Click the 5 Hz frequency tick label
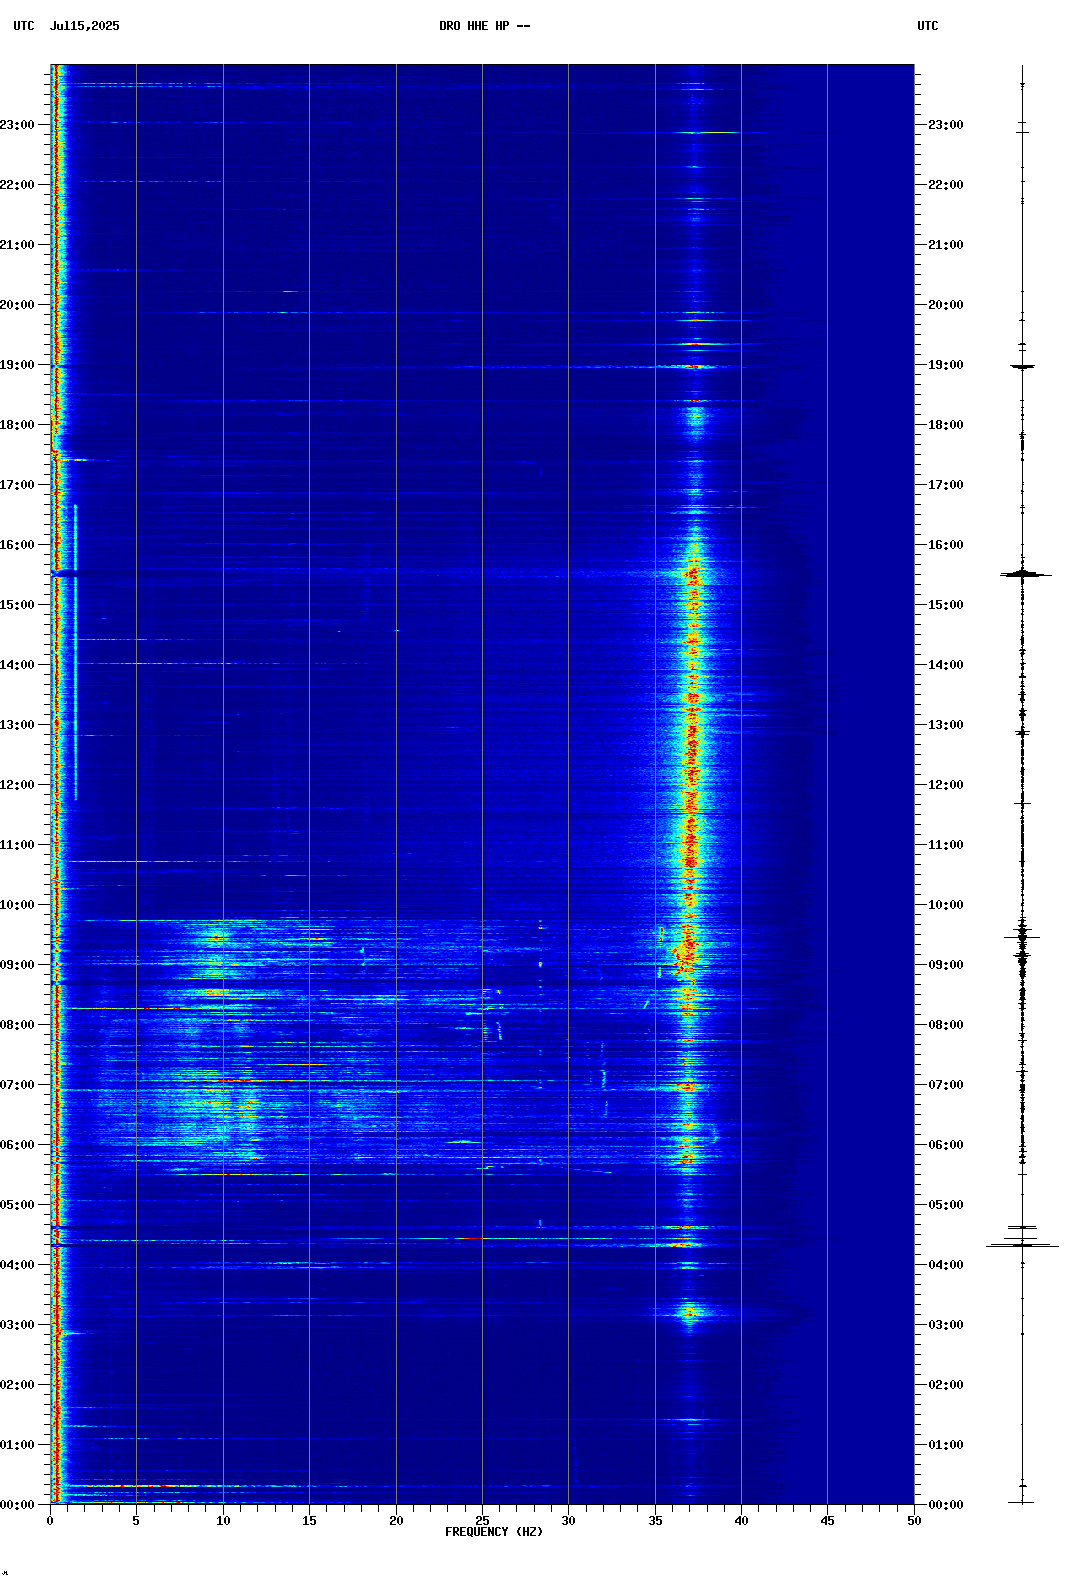Screen dimensions: 1066x1584 click(x=136, y=1521)
